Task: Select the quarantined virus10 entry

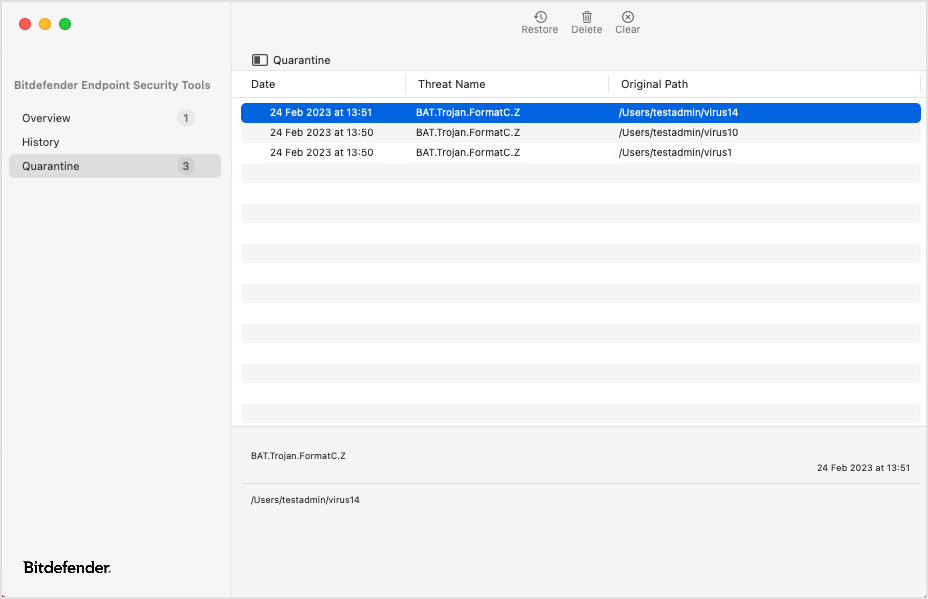Action: click(x=500, y=132)
